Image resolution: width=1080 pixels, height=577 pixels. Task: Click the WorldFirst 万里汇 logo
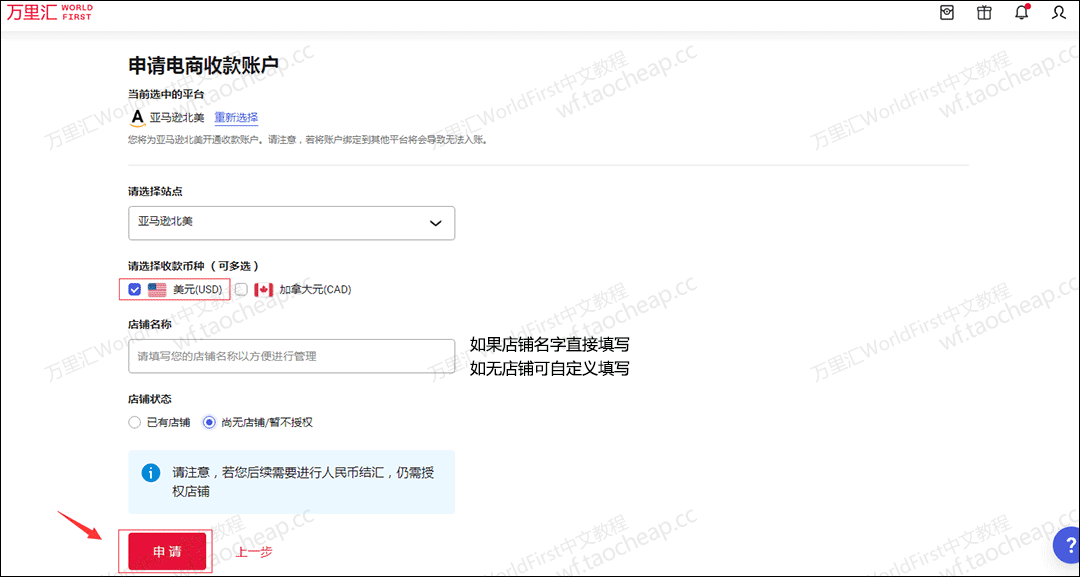(50, 12)
